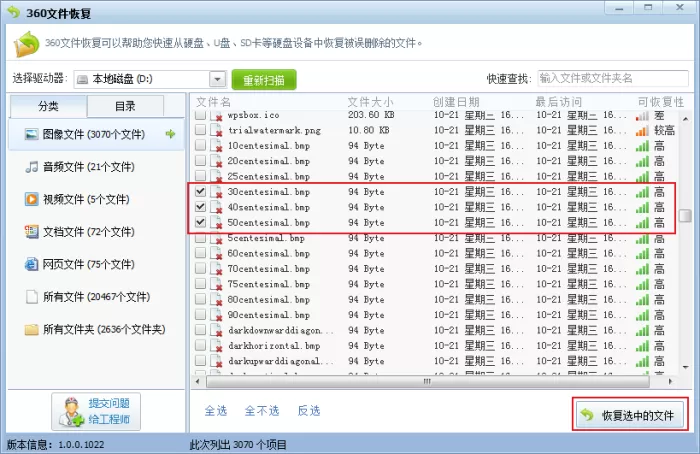The width and height of the screenshot is (700, 454).
Task: Uncheck the box for 30centesimal.bmp
Action: (200, 191)
